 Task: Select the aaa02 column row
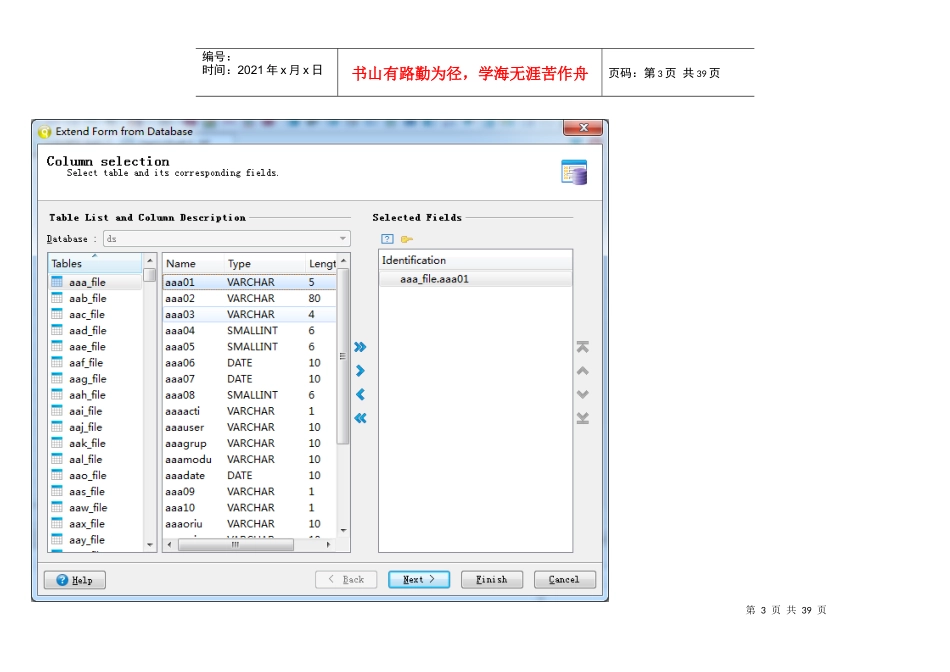pyautogui.click(x=250, y=298)
